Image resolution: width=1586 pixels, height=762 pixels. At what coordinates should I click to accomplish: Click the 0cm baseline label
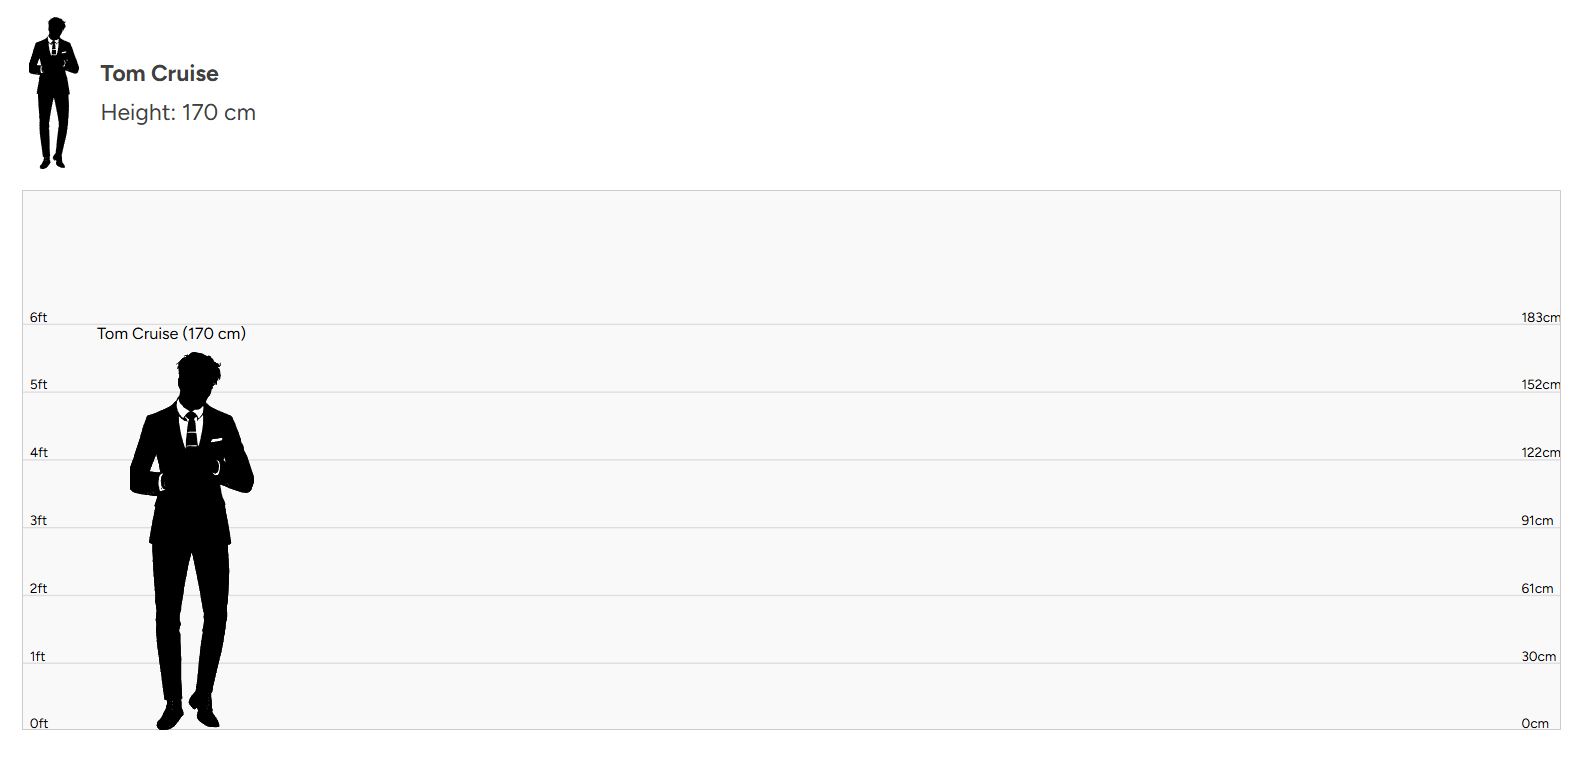[x=1534, y=723]
